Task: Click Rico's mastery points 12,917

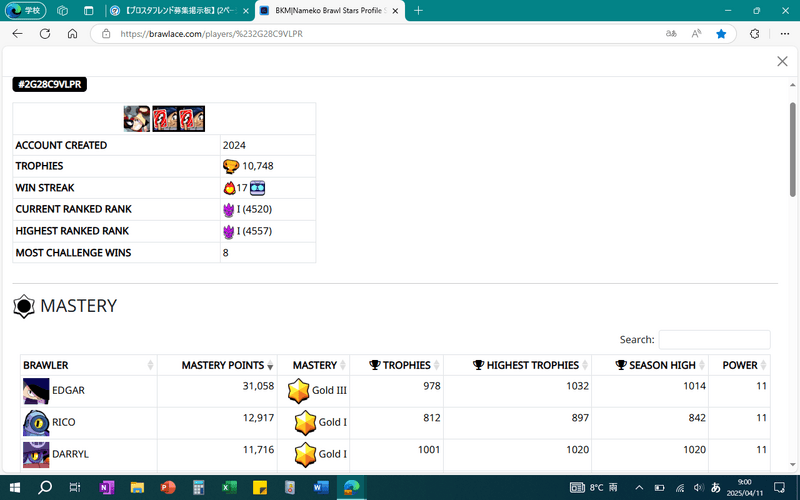Action: point(258,418)
